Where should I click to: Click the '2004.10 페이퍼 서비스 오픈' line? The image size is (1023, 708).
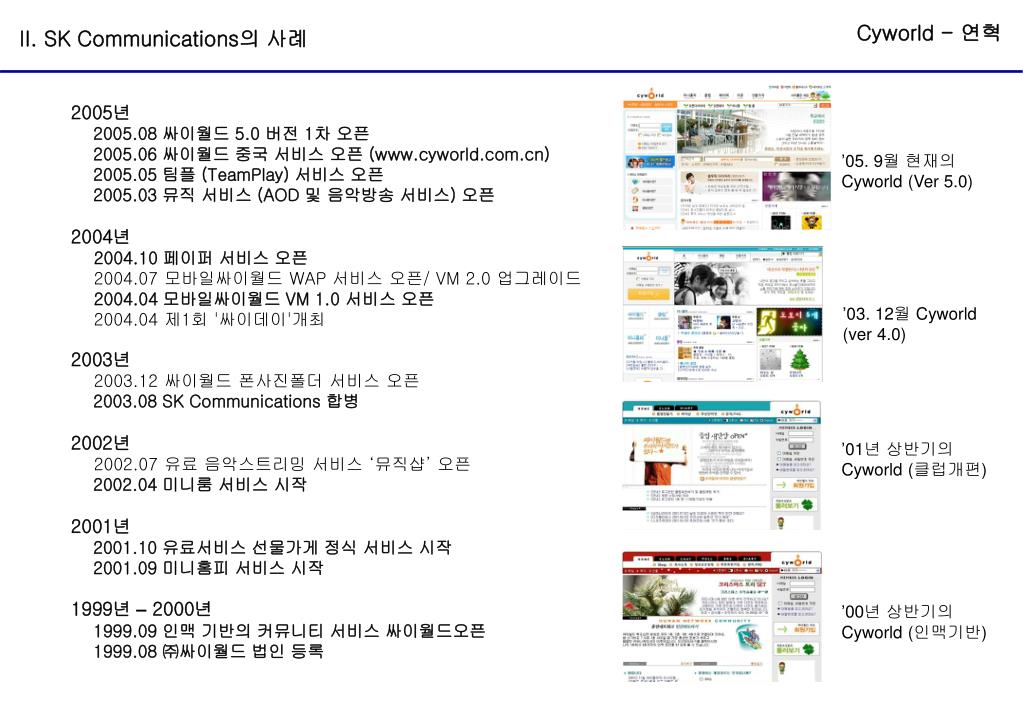coord(200,258)
